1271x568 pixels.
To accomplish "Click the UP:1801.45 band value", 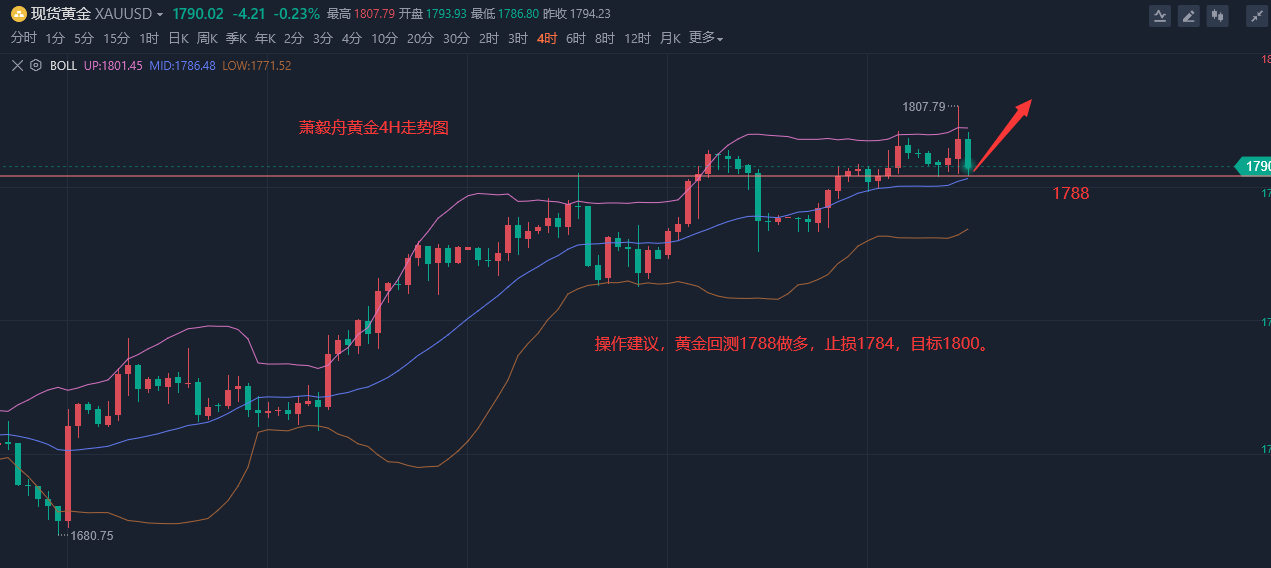I will tap(113, 65).
